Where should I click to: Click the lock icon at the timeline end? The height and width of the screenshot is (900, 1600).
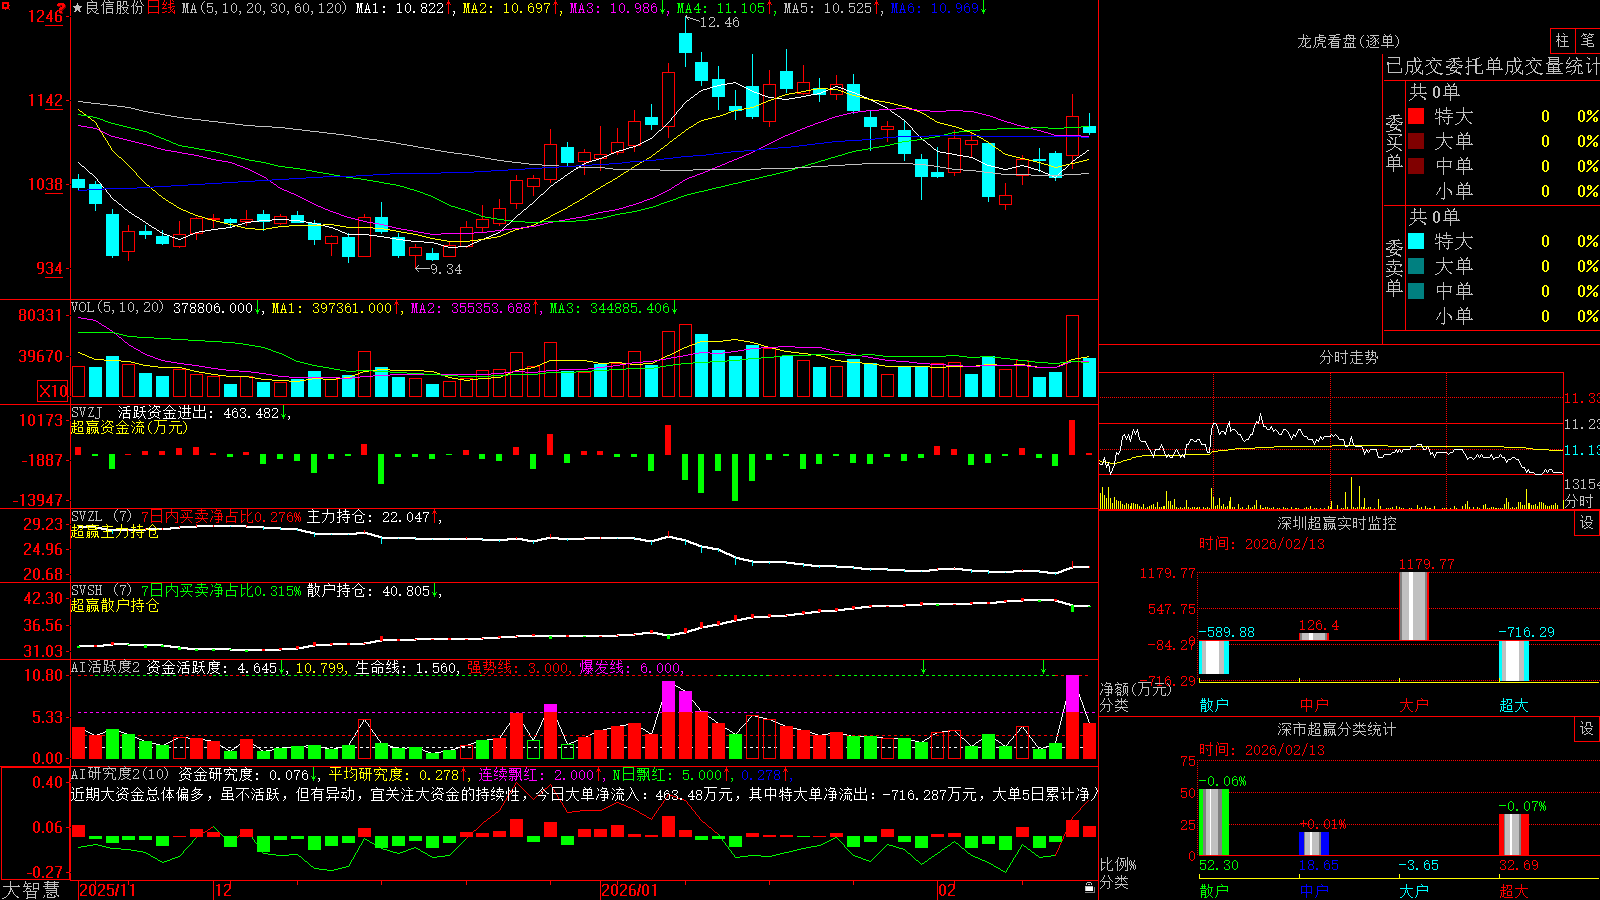point(1090,888)
